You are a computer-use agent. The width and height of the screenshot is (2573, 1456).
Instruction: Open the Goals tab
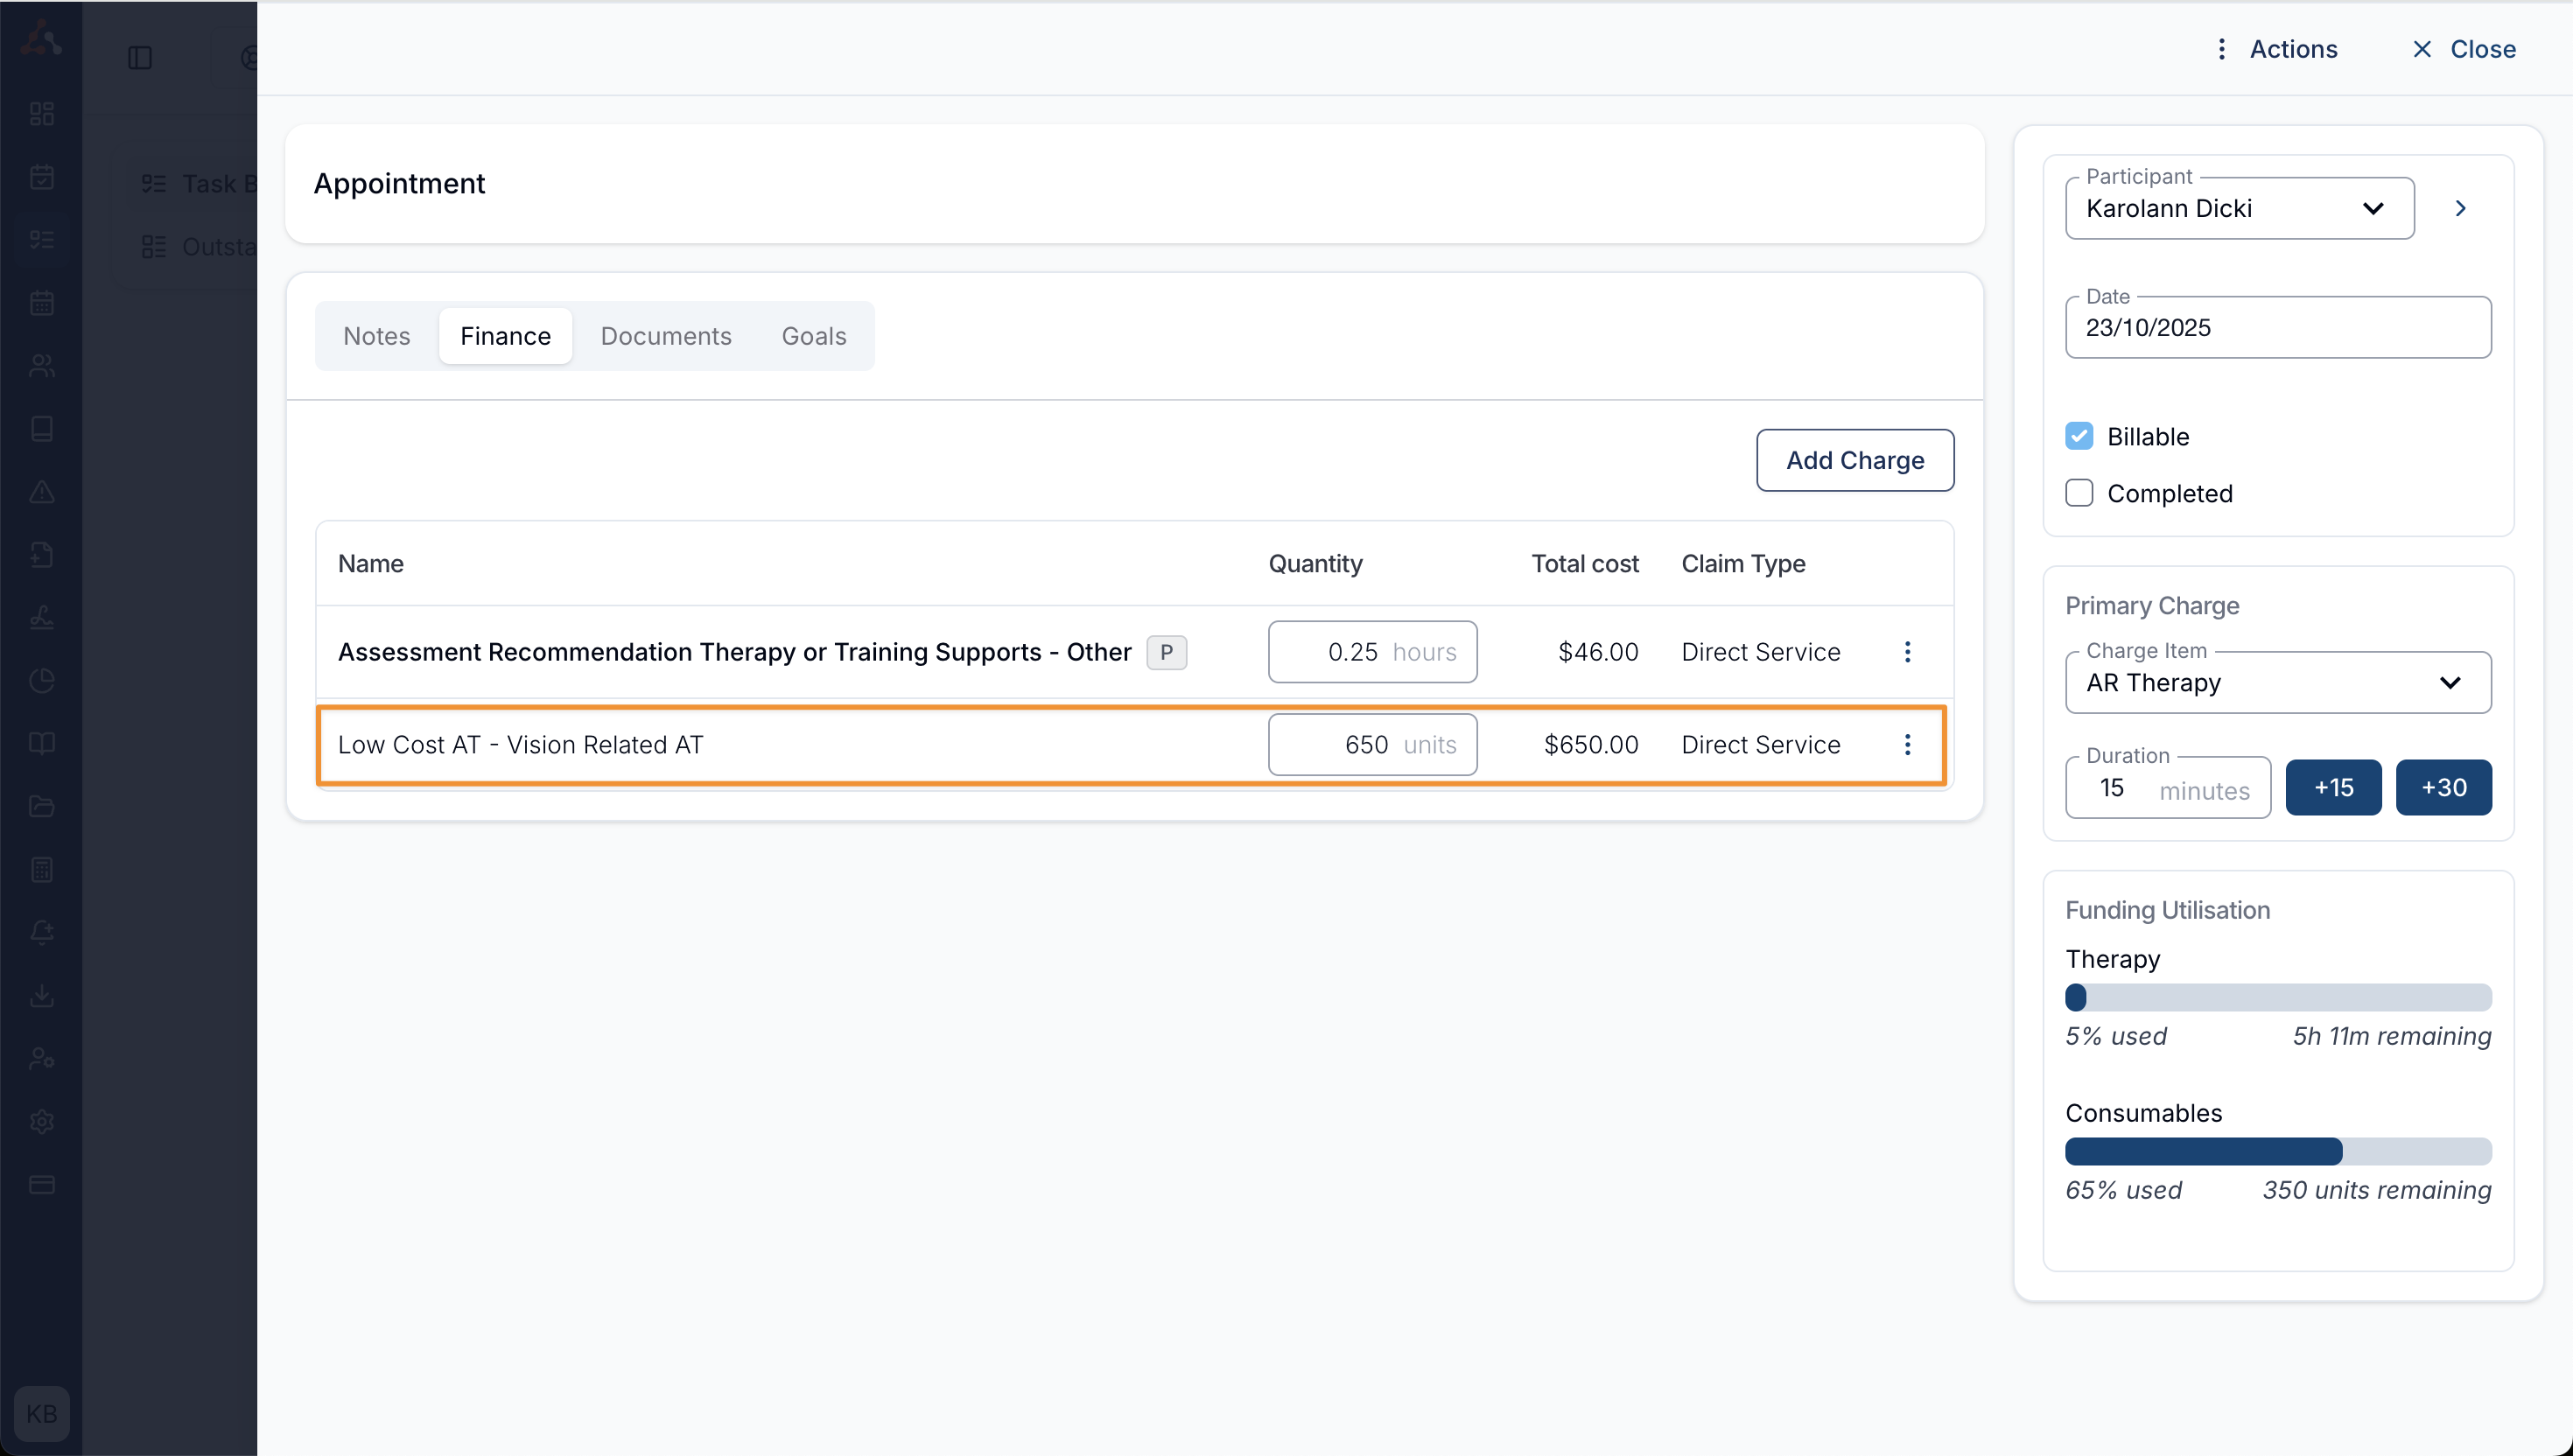click(x=813, y=336)
